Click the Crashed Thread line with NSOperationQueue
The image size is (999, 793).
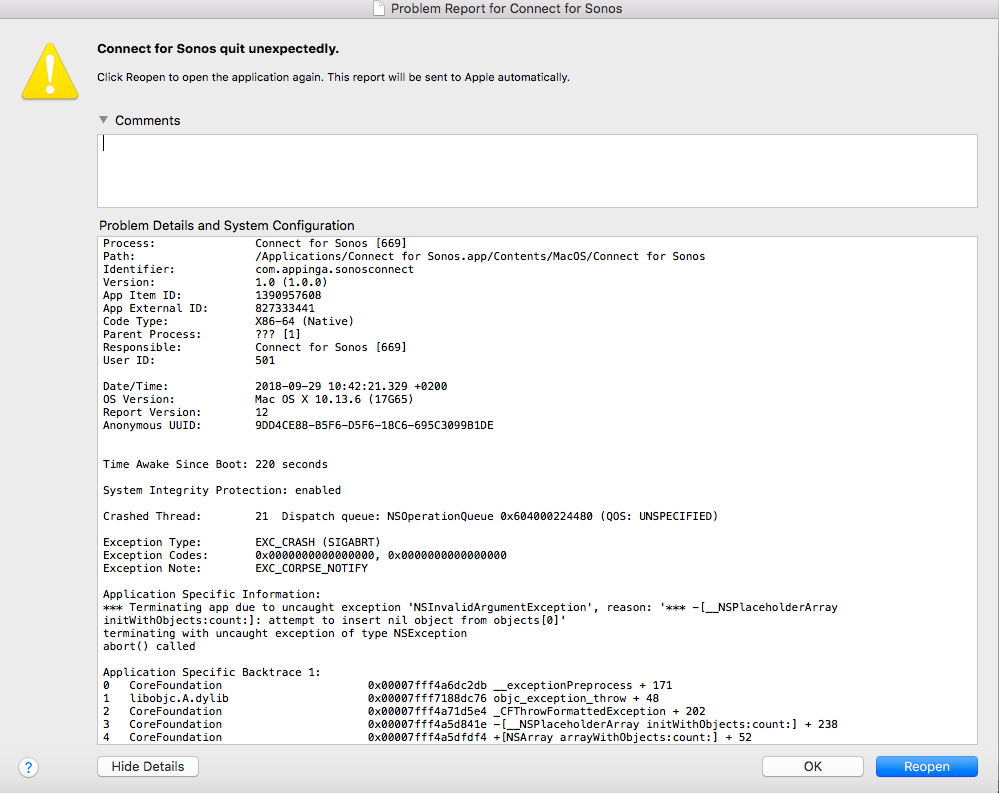point(410,516)
